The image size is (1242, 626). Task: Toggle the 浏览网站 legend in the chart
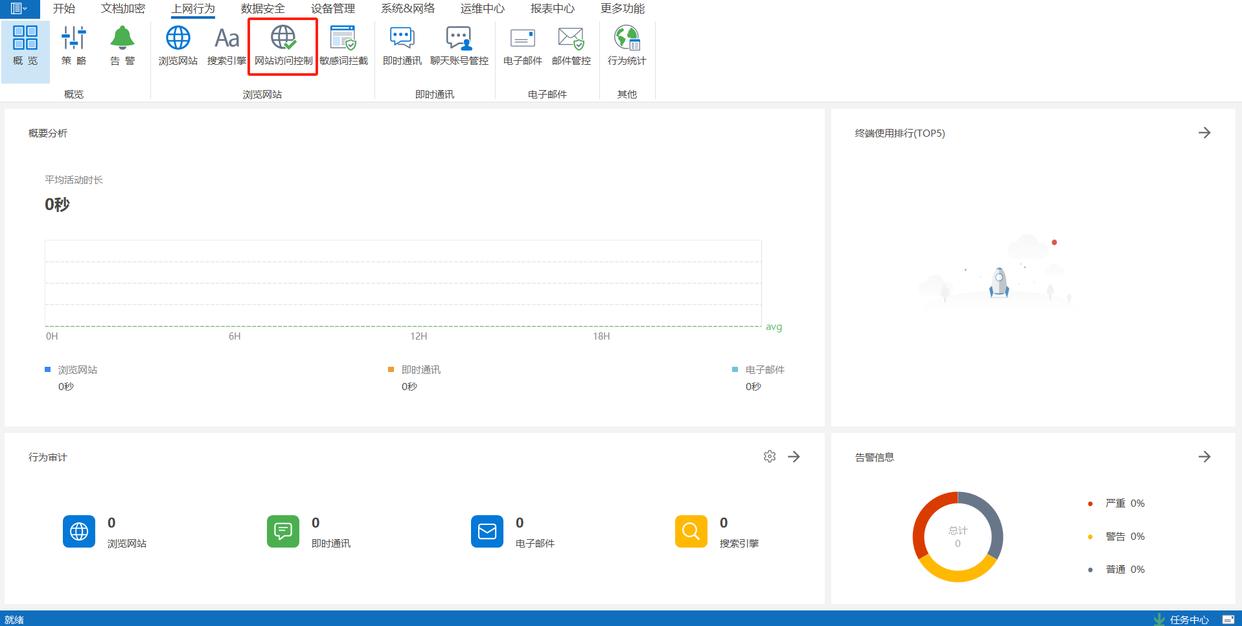[x=72, y=370]
